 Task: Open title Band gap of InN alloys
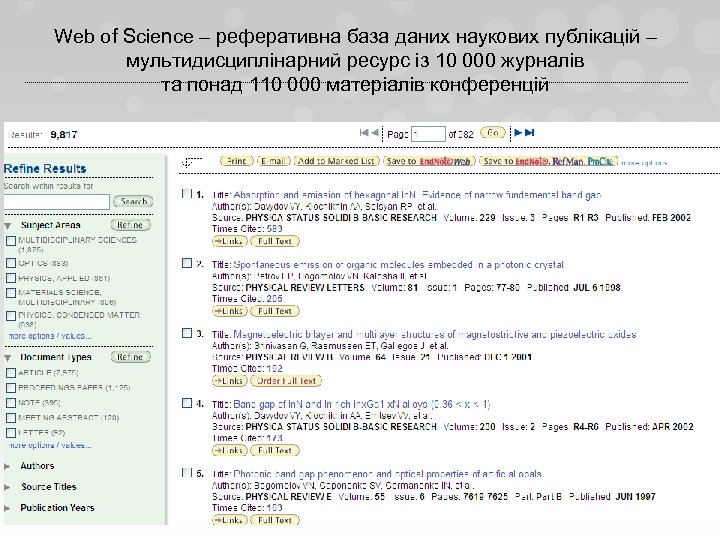tap(362, 405)
